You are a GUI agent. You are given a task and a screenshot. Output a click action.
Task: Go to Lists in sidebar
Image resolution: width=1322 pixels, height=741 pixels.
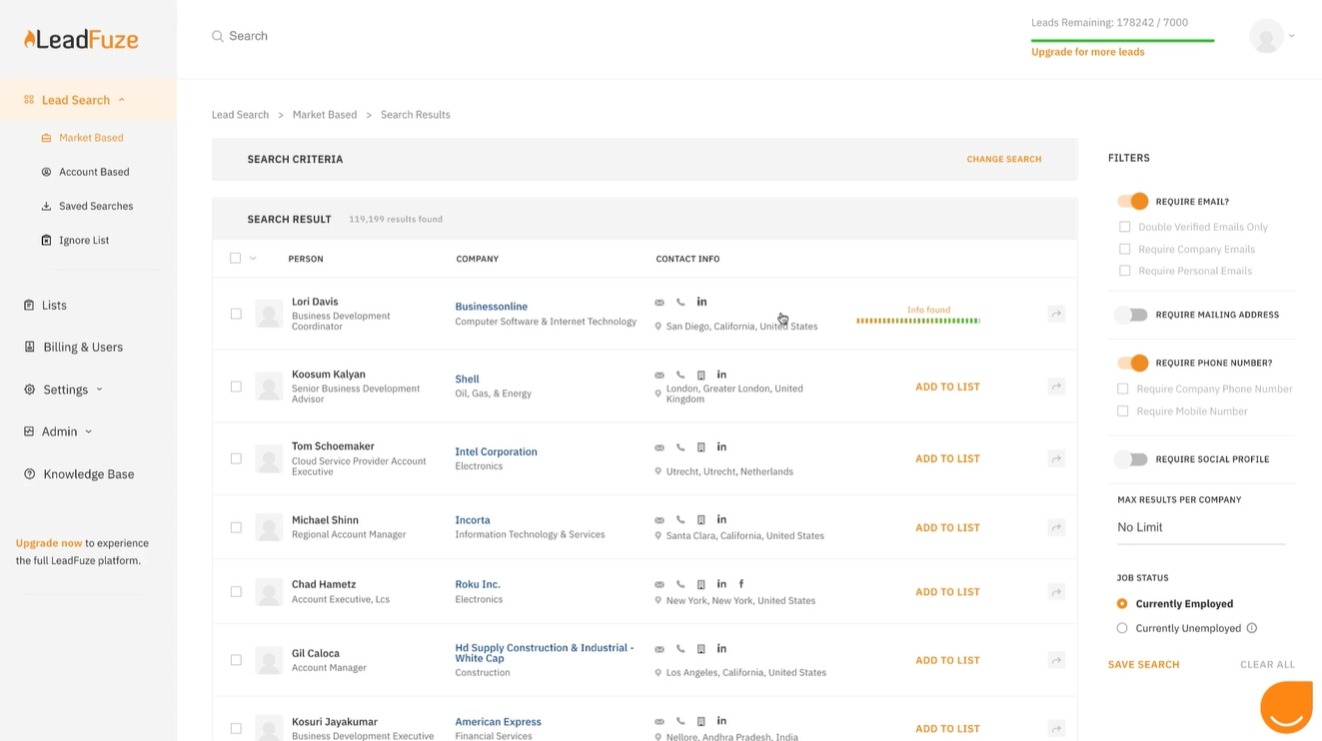(x=55, y=305)
